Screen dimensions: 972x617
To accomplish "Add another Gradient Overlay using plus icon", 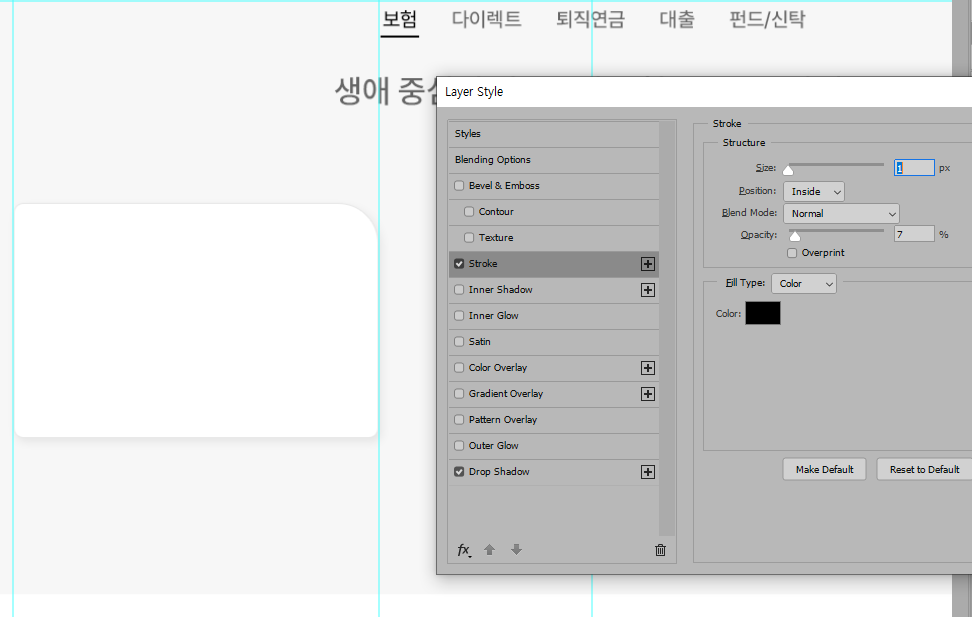I will point(648,394).
